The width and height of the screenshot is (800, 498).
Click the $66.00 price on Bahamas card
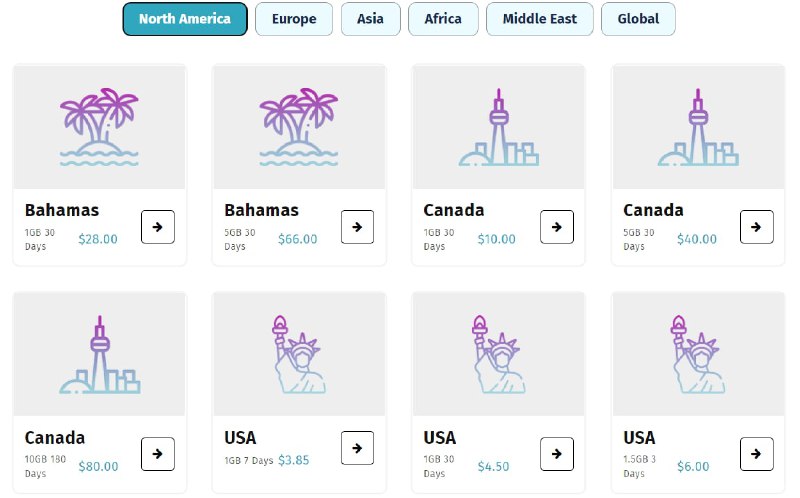[297, 239]
